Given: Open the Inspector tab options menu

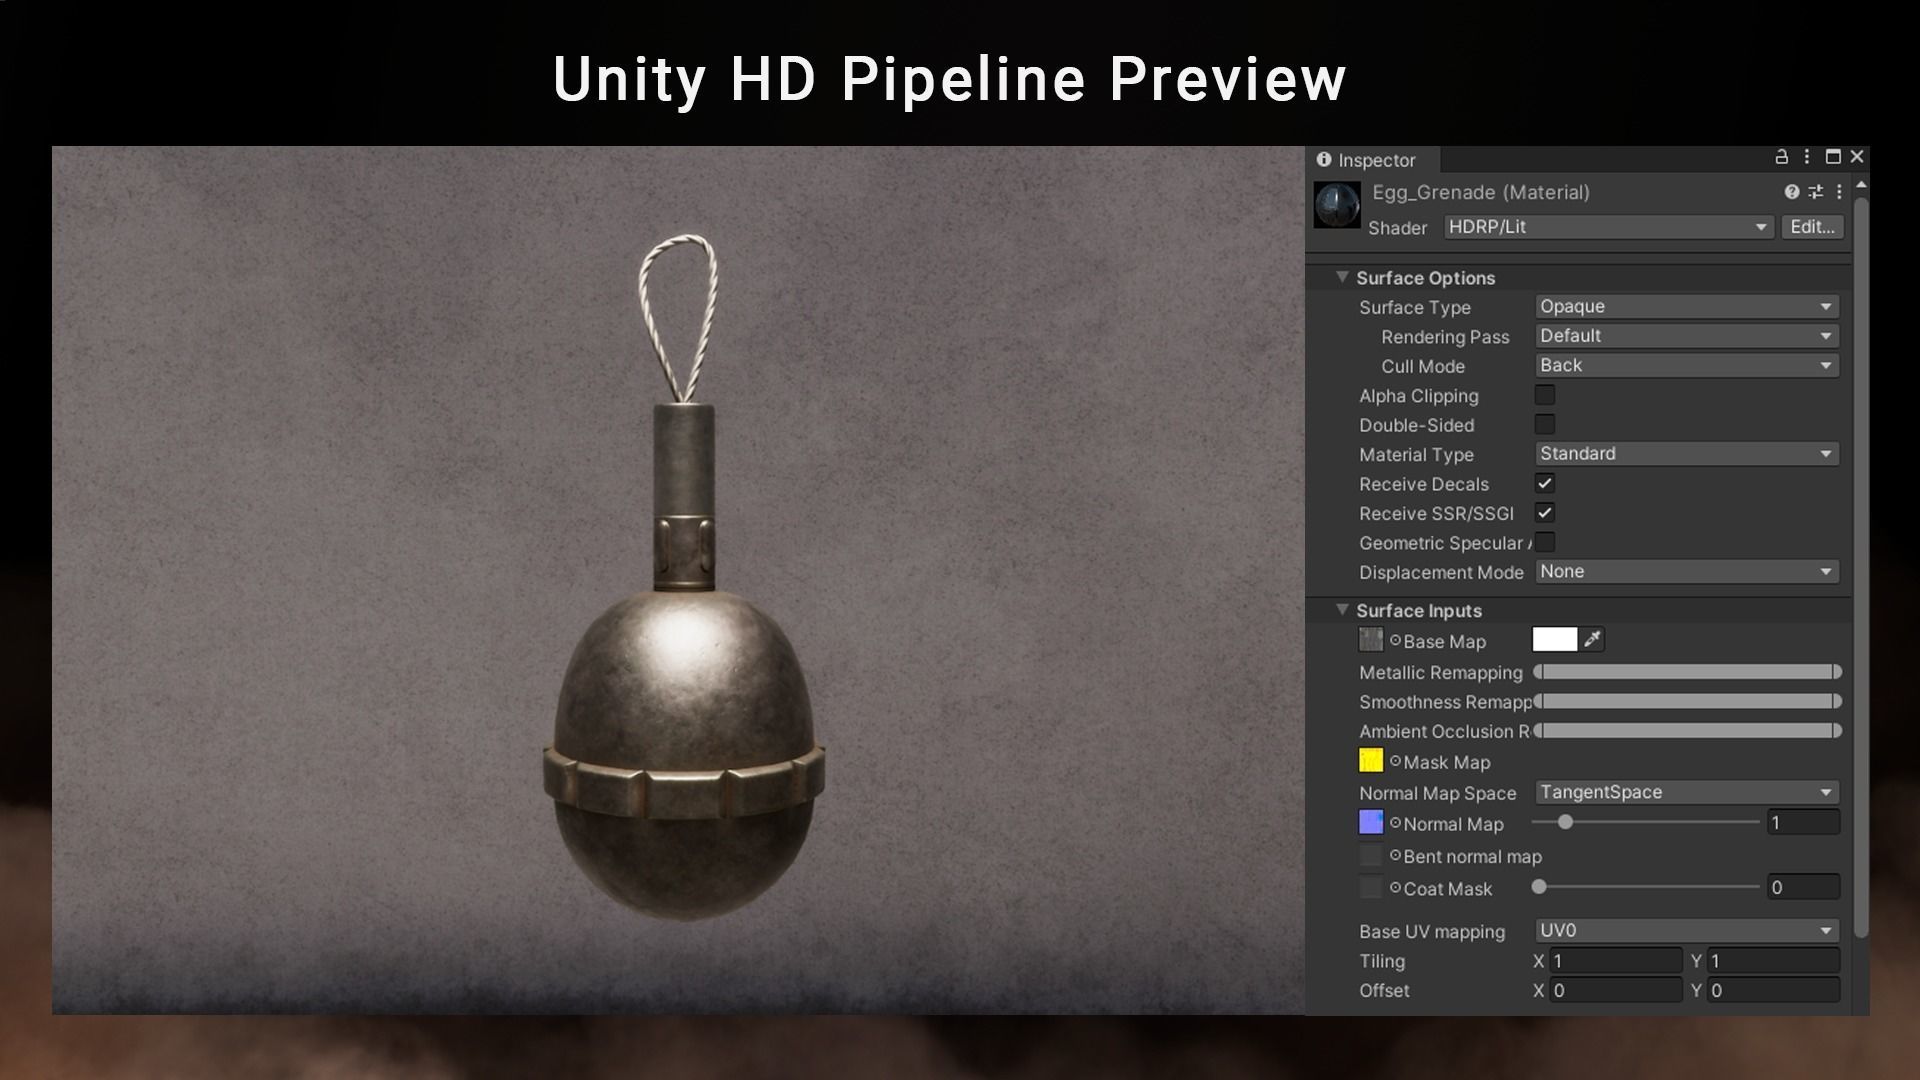Looking at the screenshot, I should pos(1806,157).
